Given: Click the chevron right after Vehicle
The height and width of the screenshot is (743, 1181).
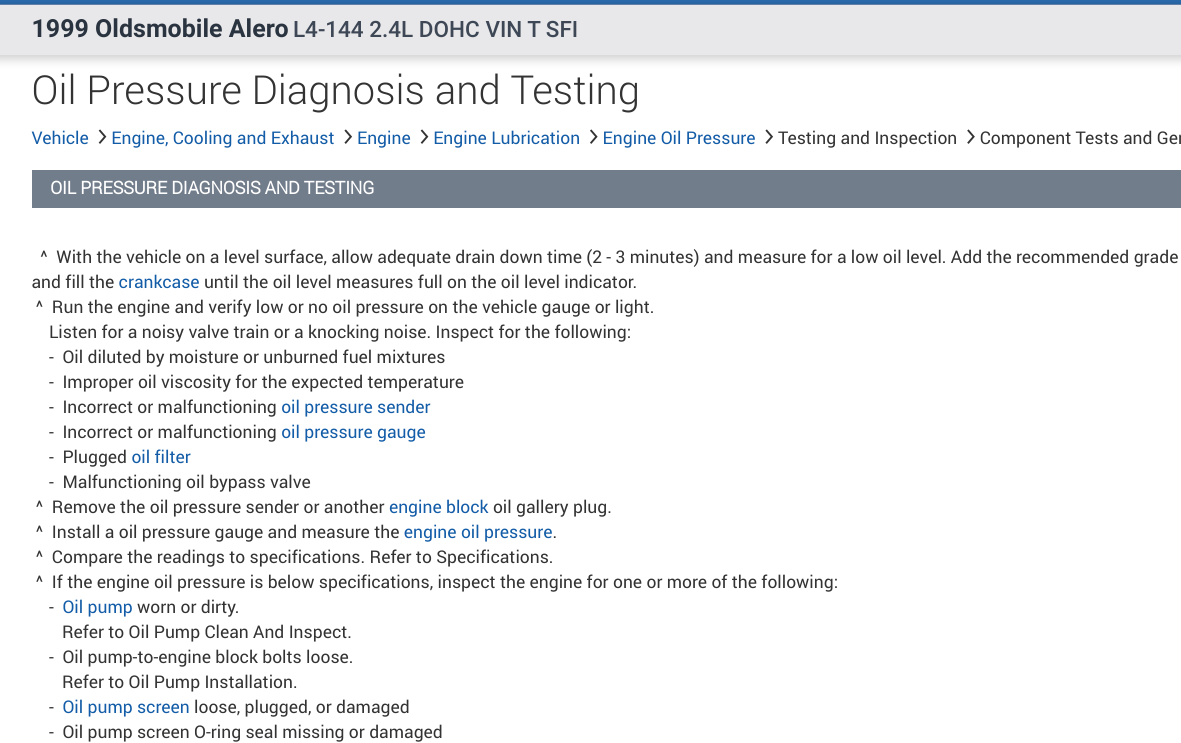Looking at the screenshot, I should [101, 138].
